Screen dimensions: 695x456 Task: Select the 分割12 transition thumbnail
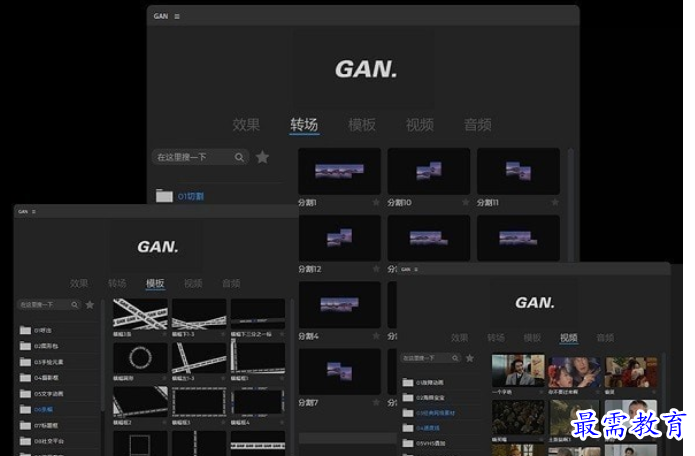coord(340,238)
